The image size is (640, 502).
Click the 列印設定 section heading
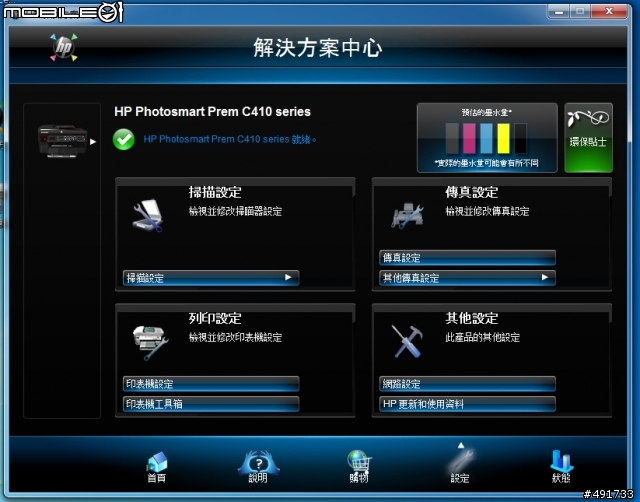coord(215,318)
